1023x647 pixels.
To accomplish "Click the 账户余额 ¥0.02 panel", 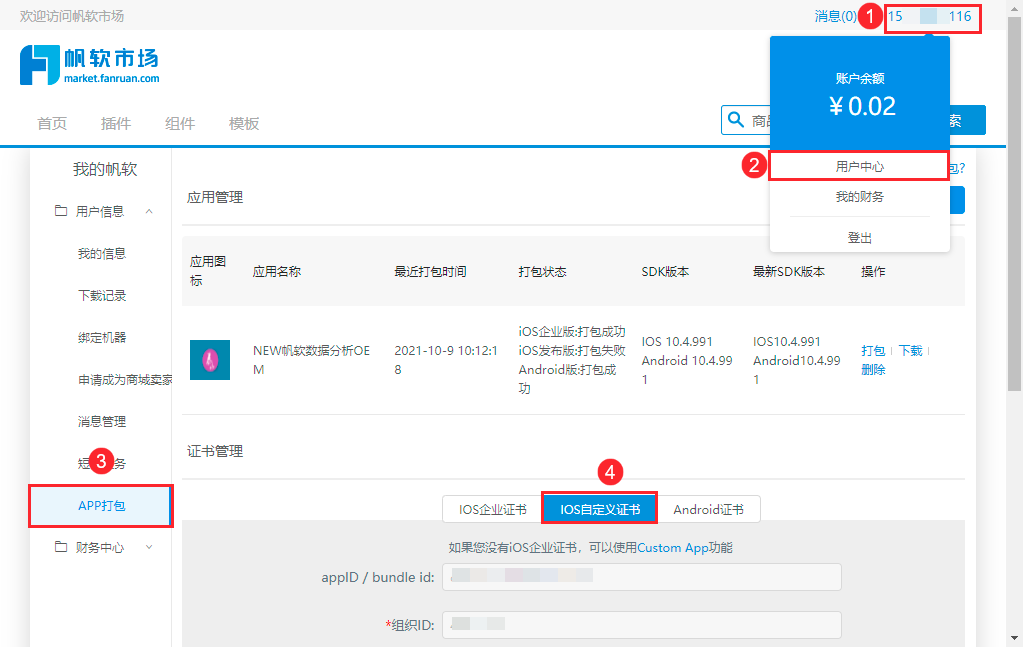I will click(x=859, y=93).
